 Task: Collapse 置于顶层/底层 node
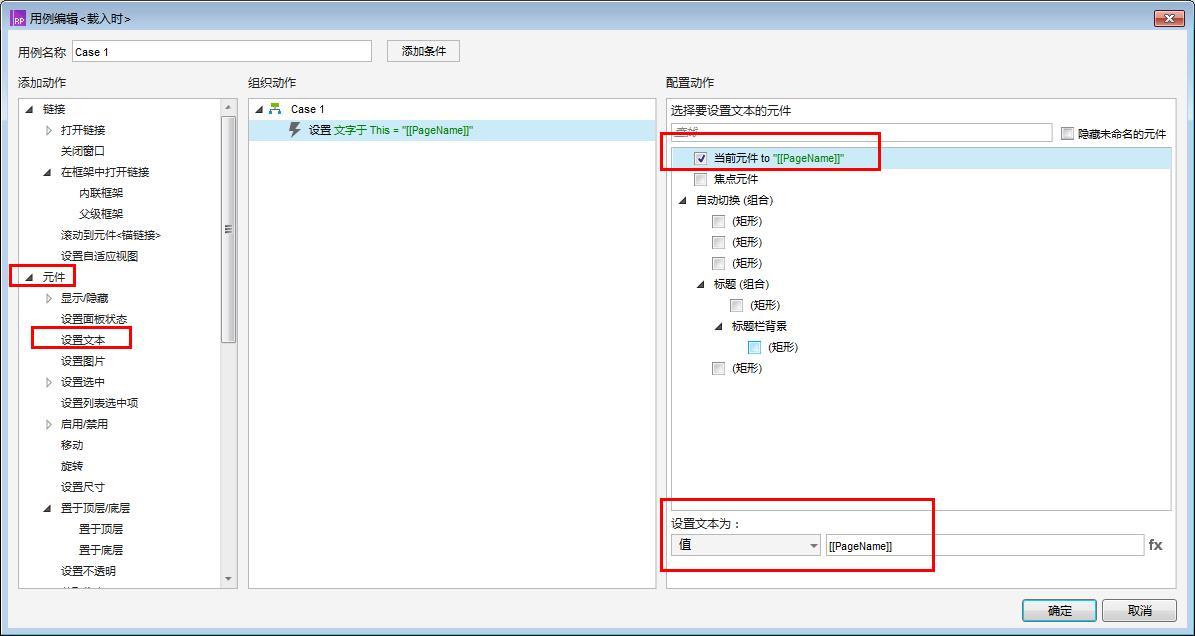(48, 508)
